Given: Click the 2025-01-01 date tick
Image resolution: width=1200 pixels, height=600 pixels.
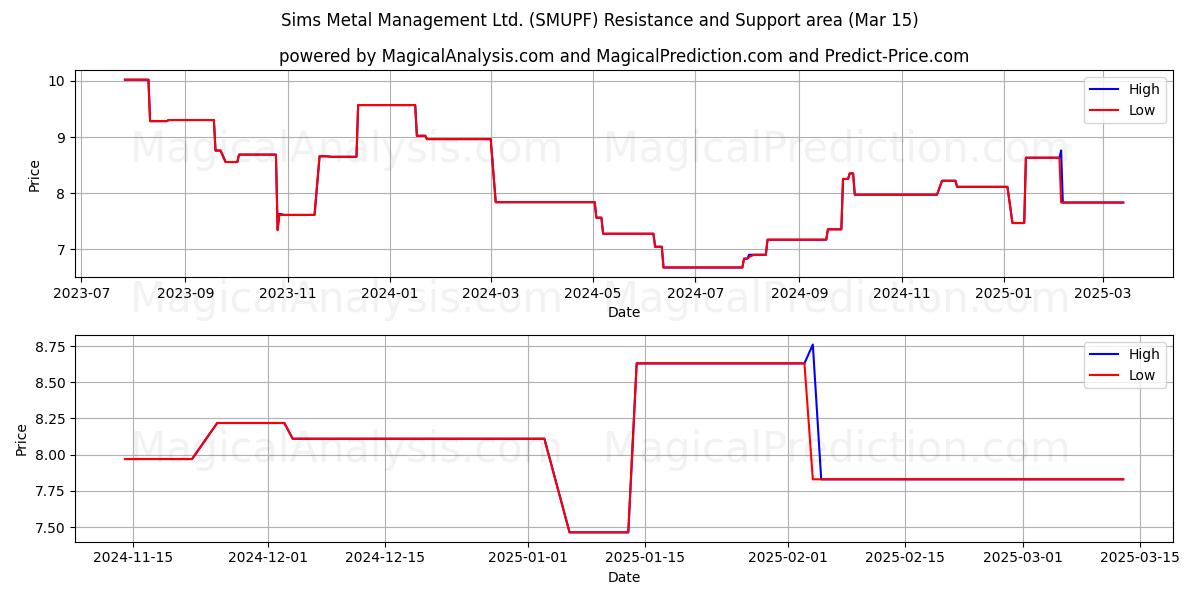Looking at the screenshot, I should (x=528, y=558).
